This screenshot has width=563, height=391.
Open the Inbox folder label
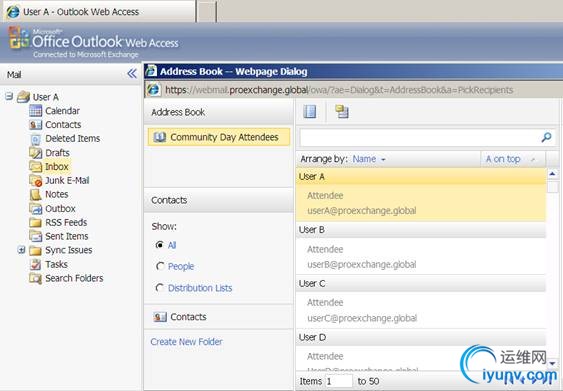coord(56,167)
